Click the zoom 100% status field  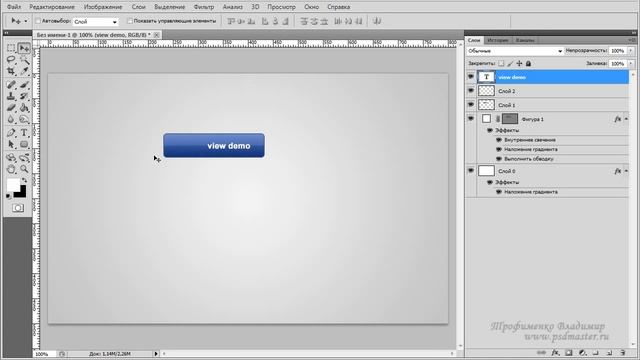coord(45,354)
